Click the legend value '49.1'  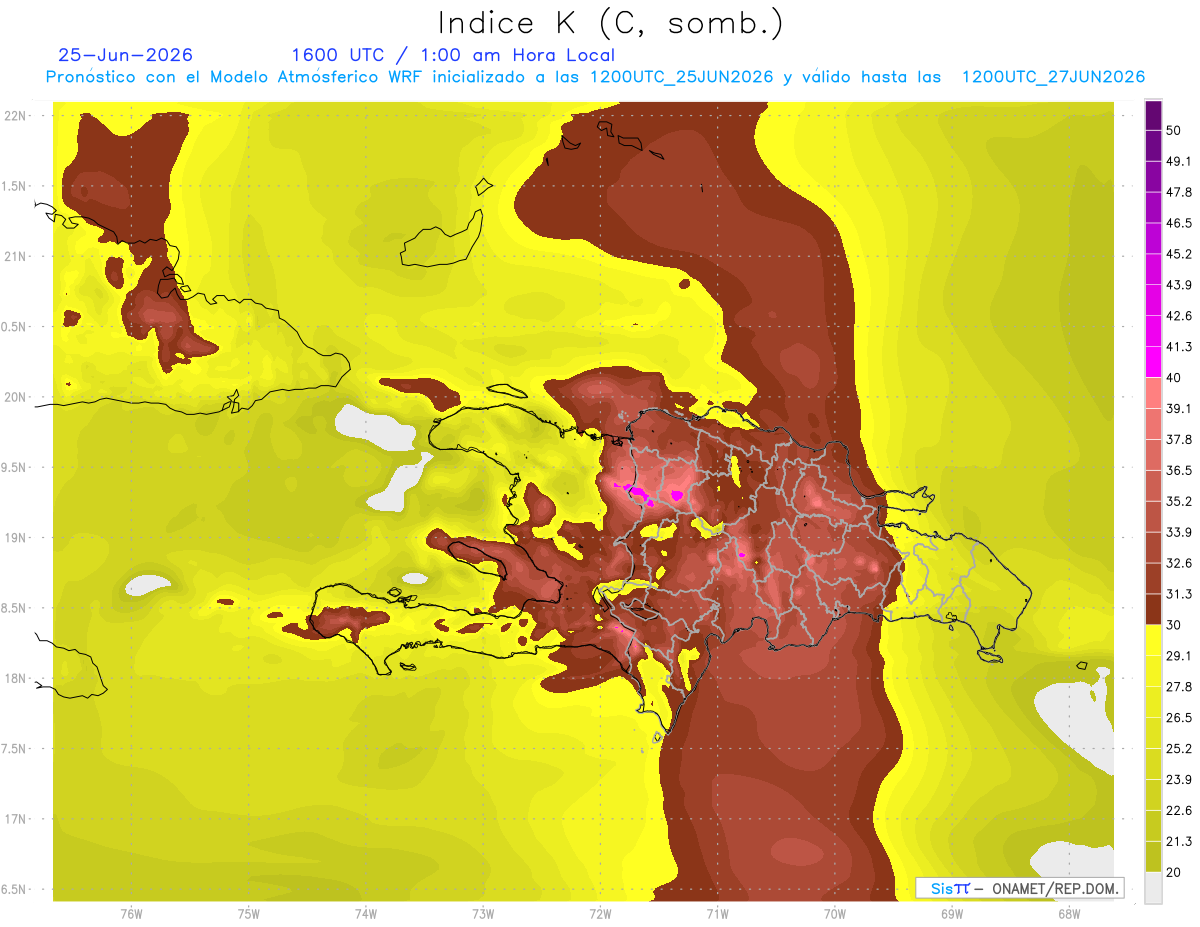[x=1178, y=161]
